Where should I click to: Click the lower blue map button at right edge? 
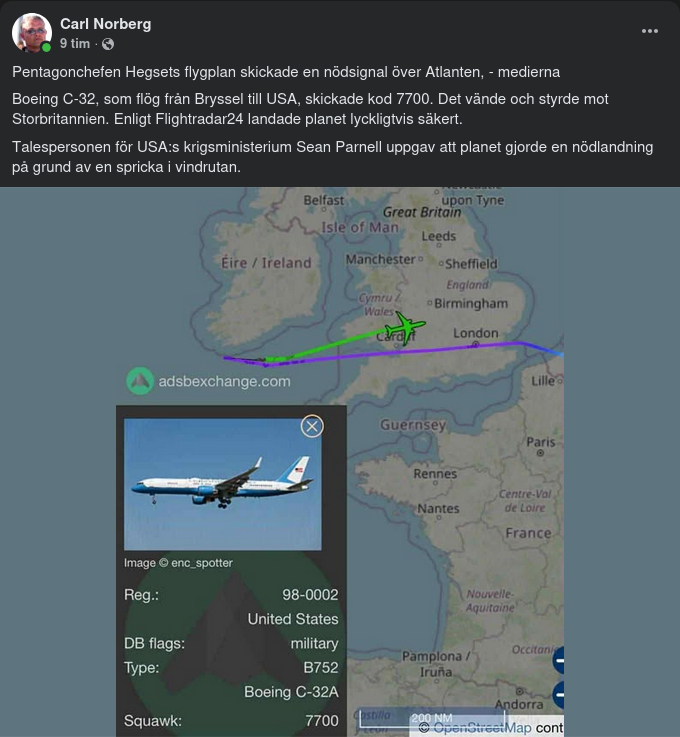click(x=559, y=695)
